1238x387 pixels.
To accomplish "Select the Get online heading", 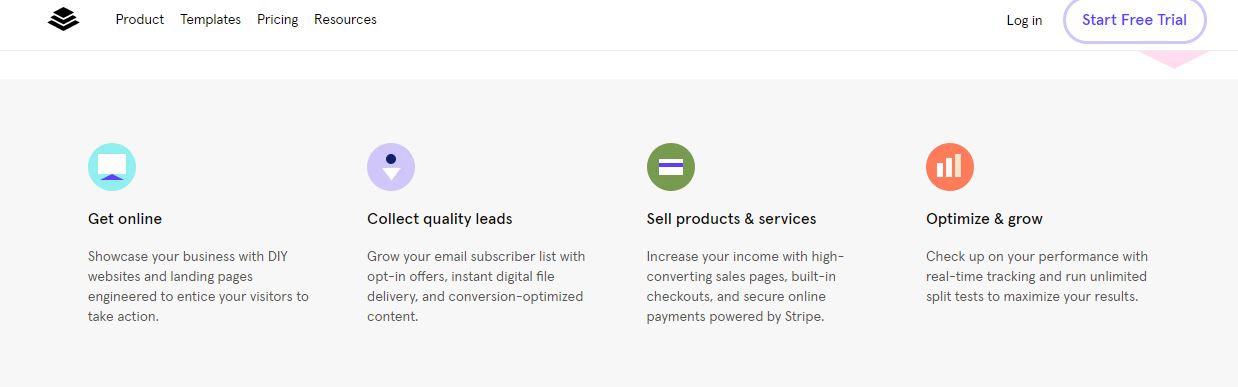I will pyautogui.click(x=125, y=218).
